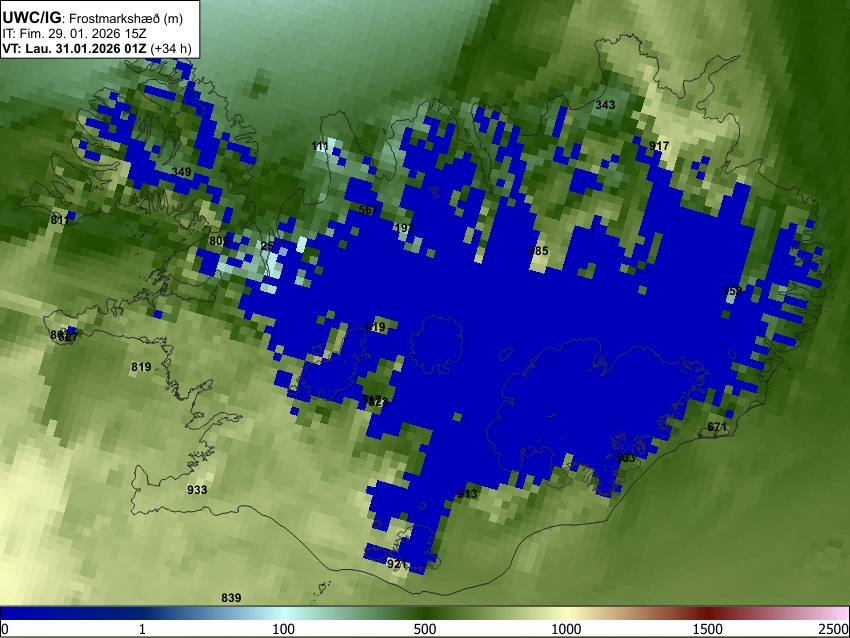850x638 pixels.
Task: Click the legend tick label 500
Action: (x=424, y=629)
